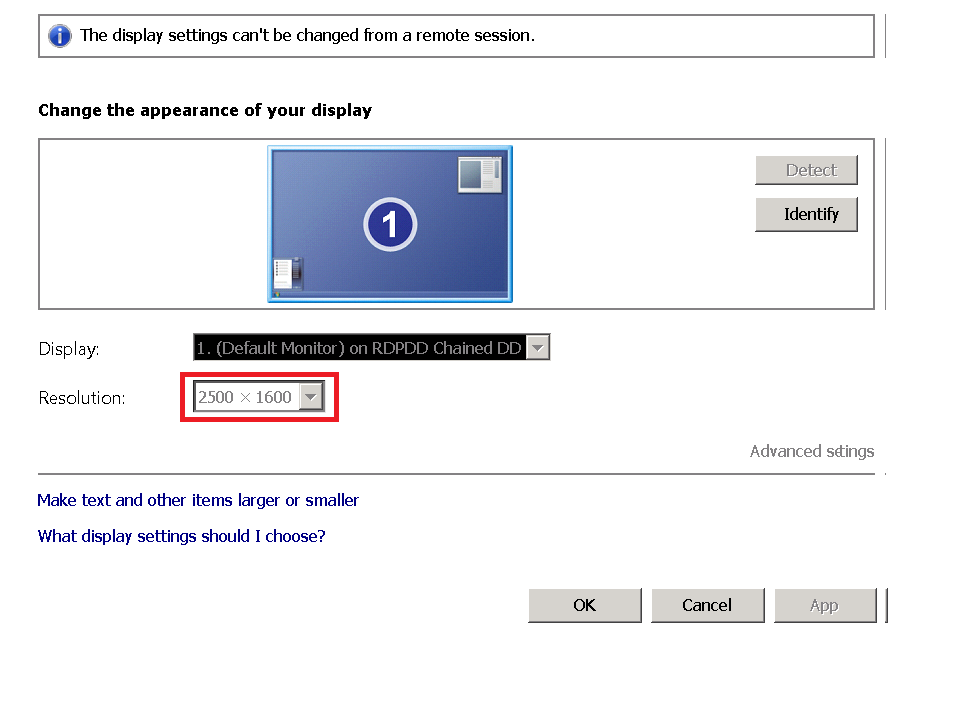Click the Resolution: label
966x708 pixels.
81,398
